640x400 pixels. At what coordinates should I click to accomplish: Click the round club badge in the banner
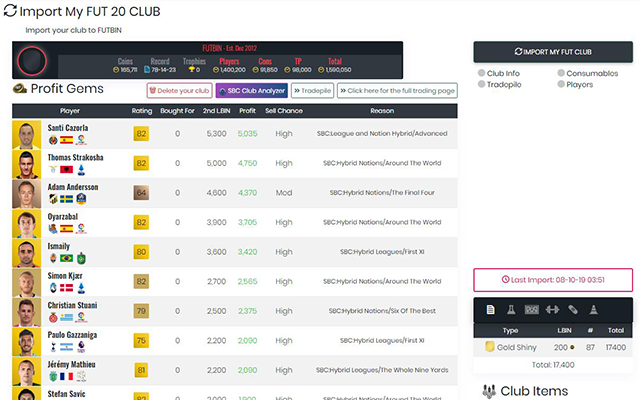[x=32, y=61]
